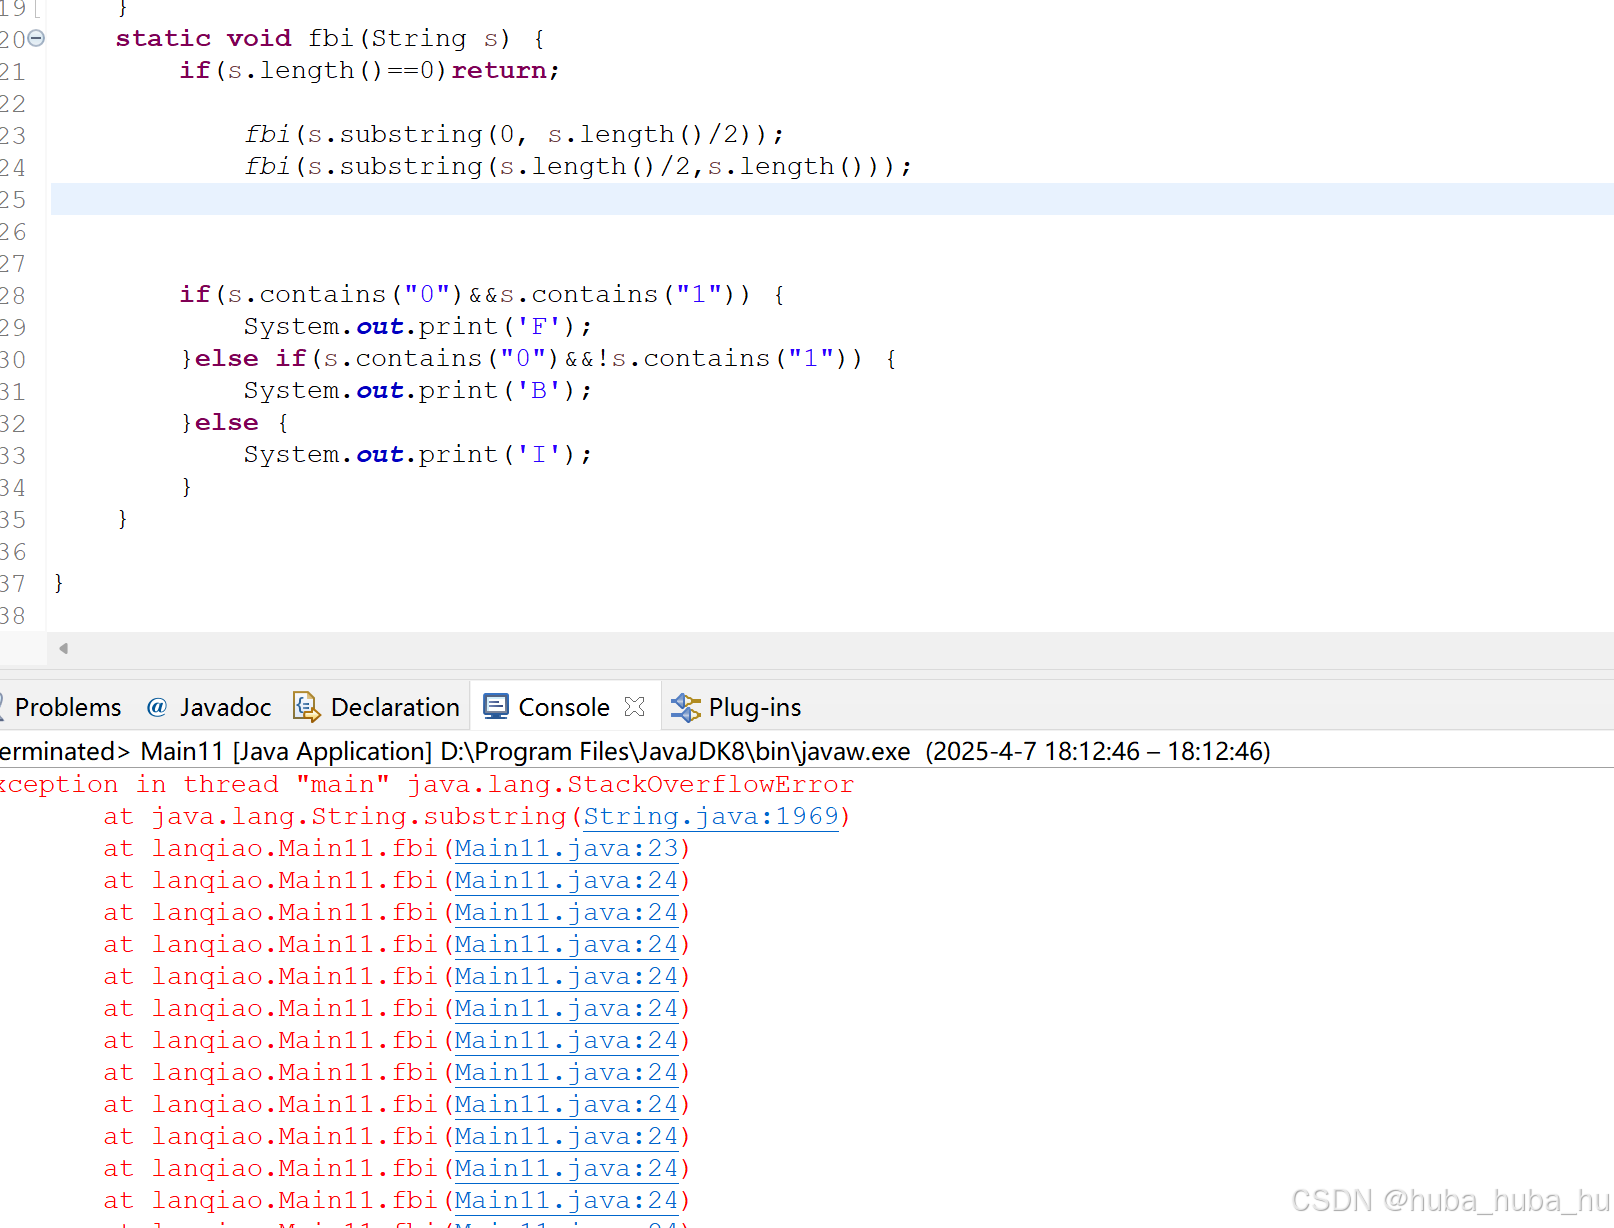Screen dimensions: 1614x1228
Task: Click the editor's left horizontal scroll arrow
Action: pos(62,648)
